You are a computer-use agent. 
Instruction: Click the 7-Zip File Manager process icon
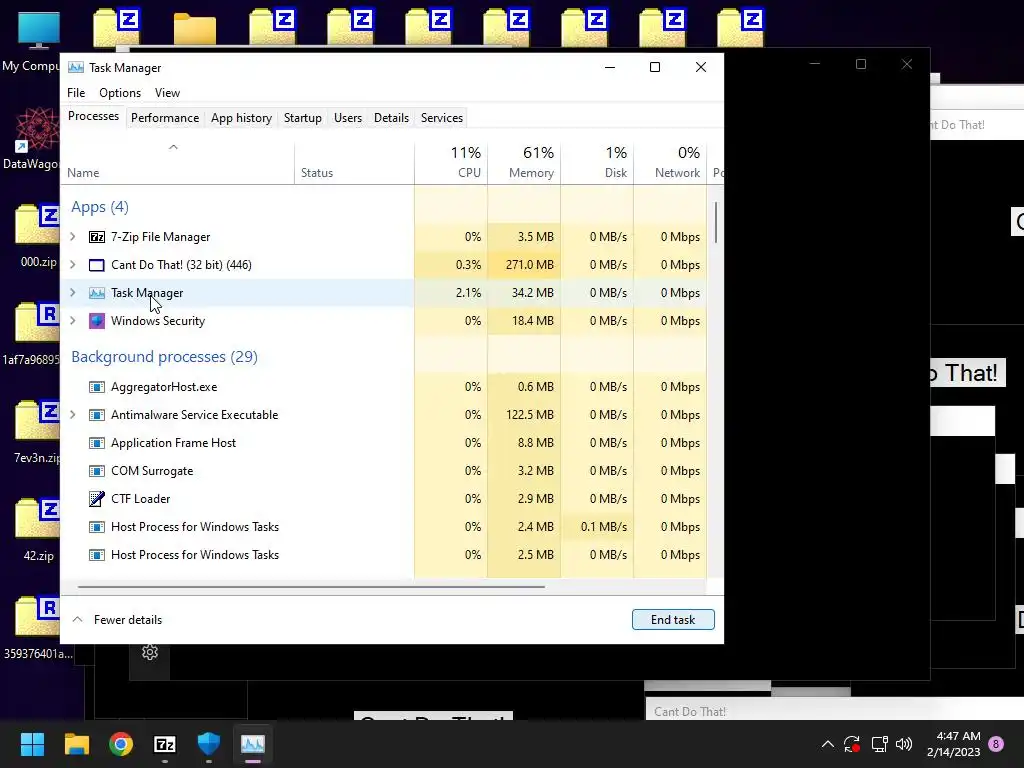coord(97,237)
